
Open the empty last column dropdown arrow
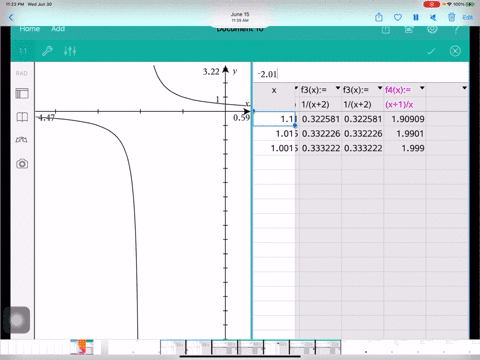click(x=464, y=88)
